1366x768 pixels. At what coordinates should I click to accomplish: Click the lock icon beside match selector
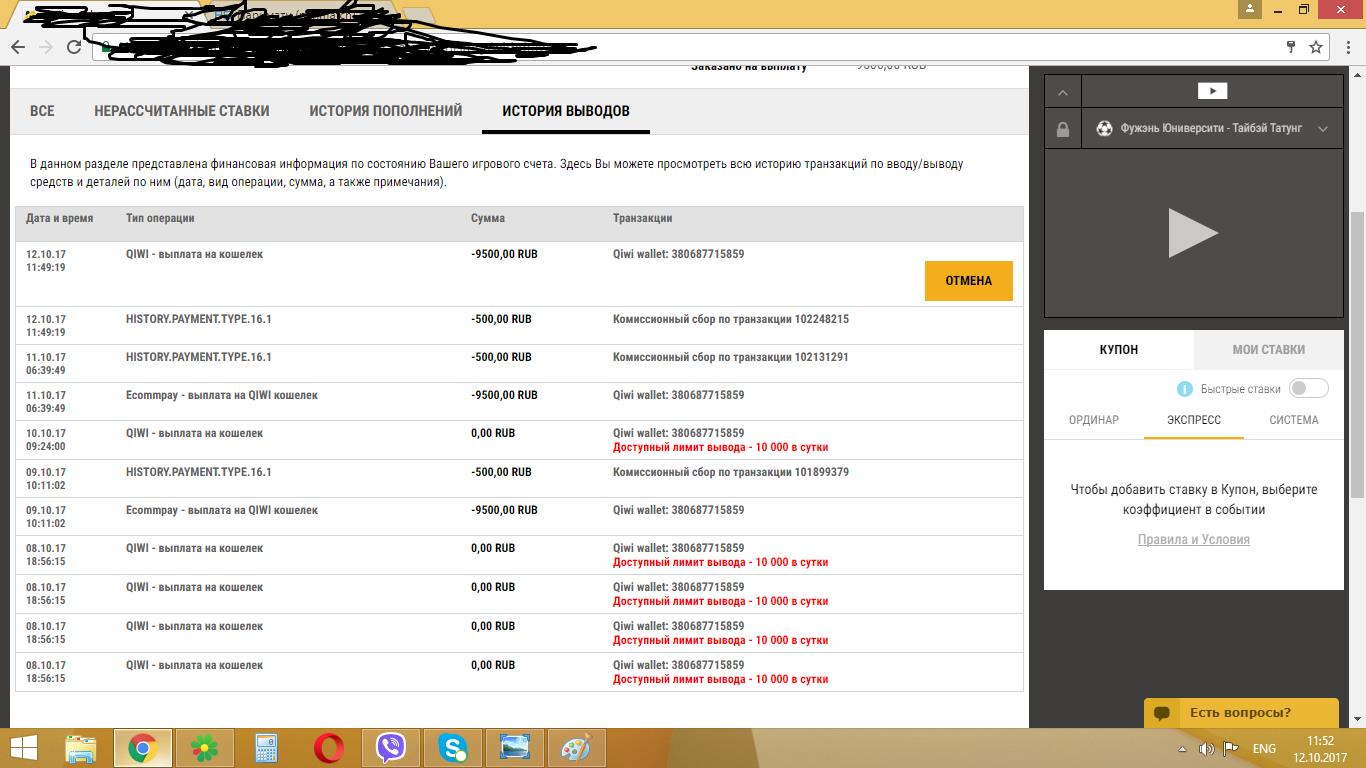(x=1062, y=129)
